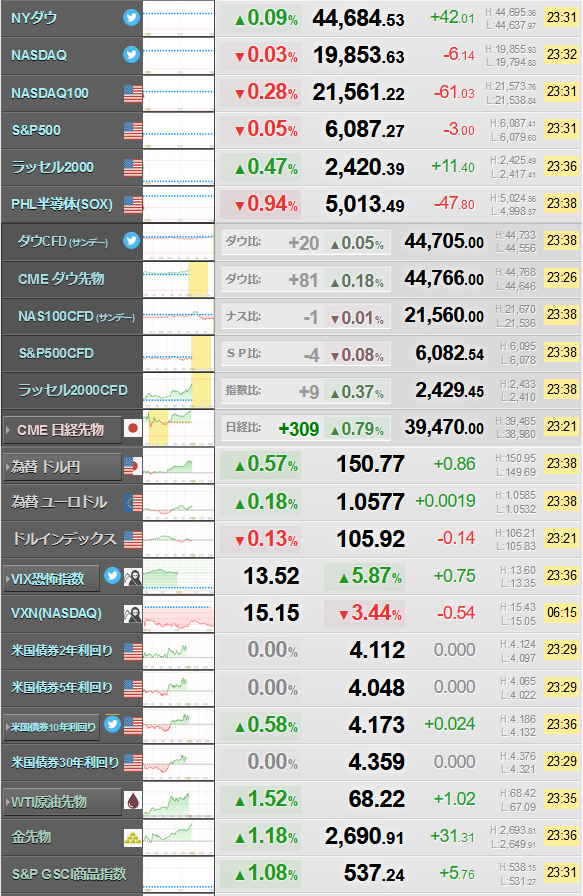This screenshot has width=583, height=896.
Task: Click the EU flag beside 為替 ユーロドル
Action: [133, 503]
